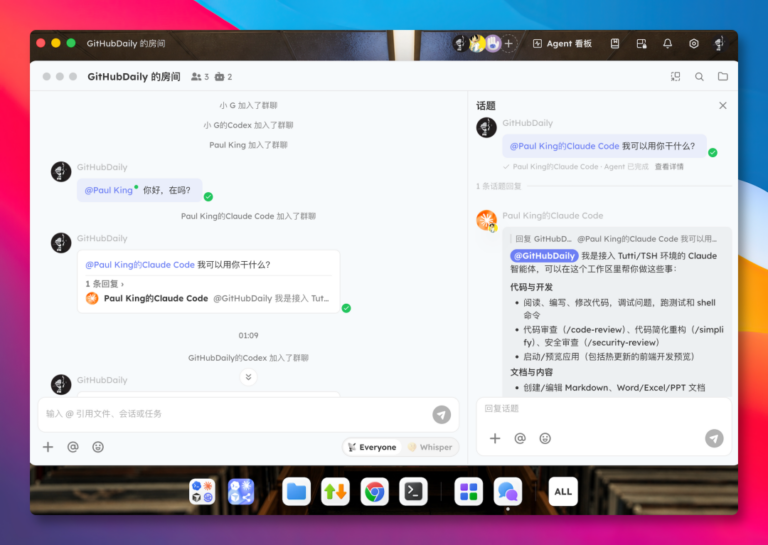Click the thread preview line 'Paul King的Claude Code'
This screenshot has width=768, height=545.
coord(208,298)
